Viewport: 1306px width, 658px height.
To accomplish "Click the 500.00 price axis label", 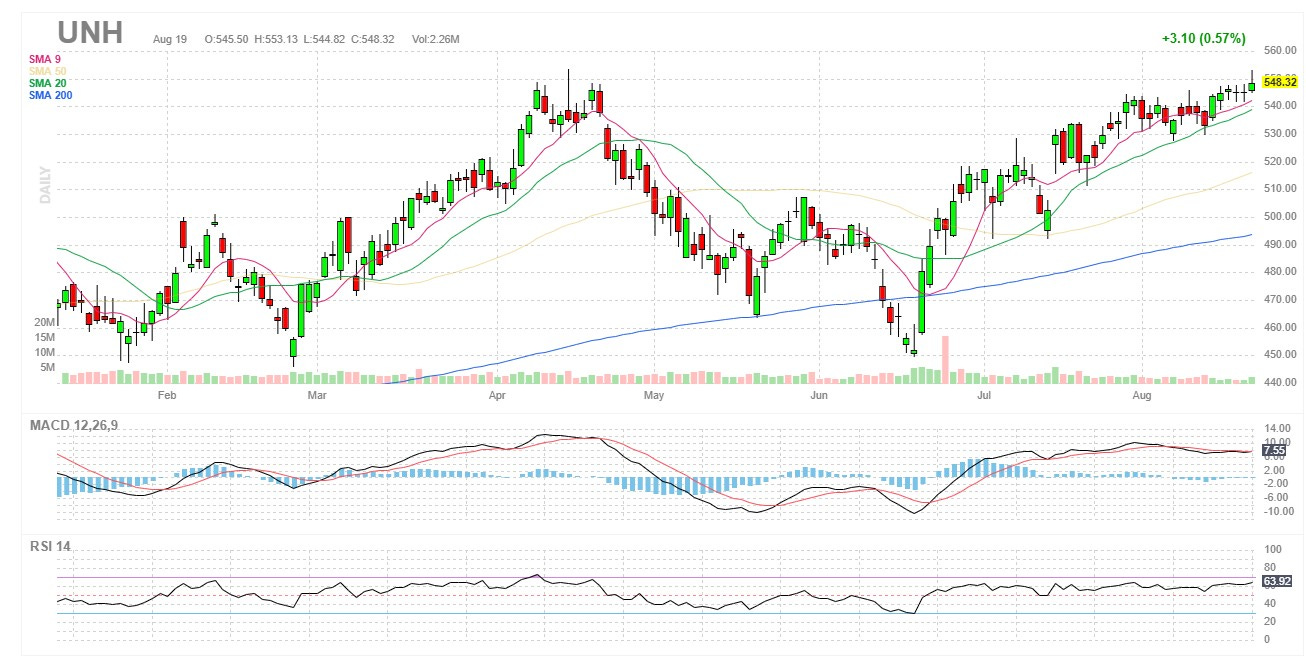I will click(x=1281, y=216).
